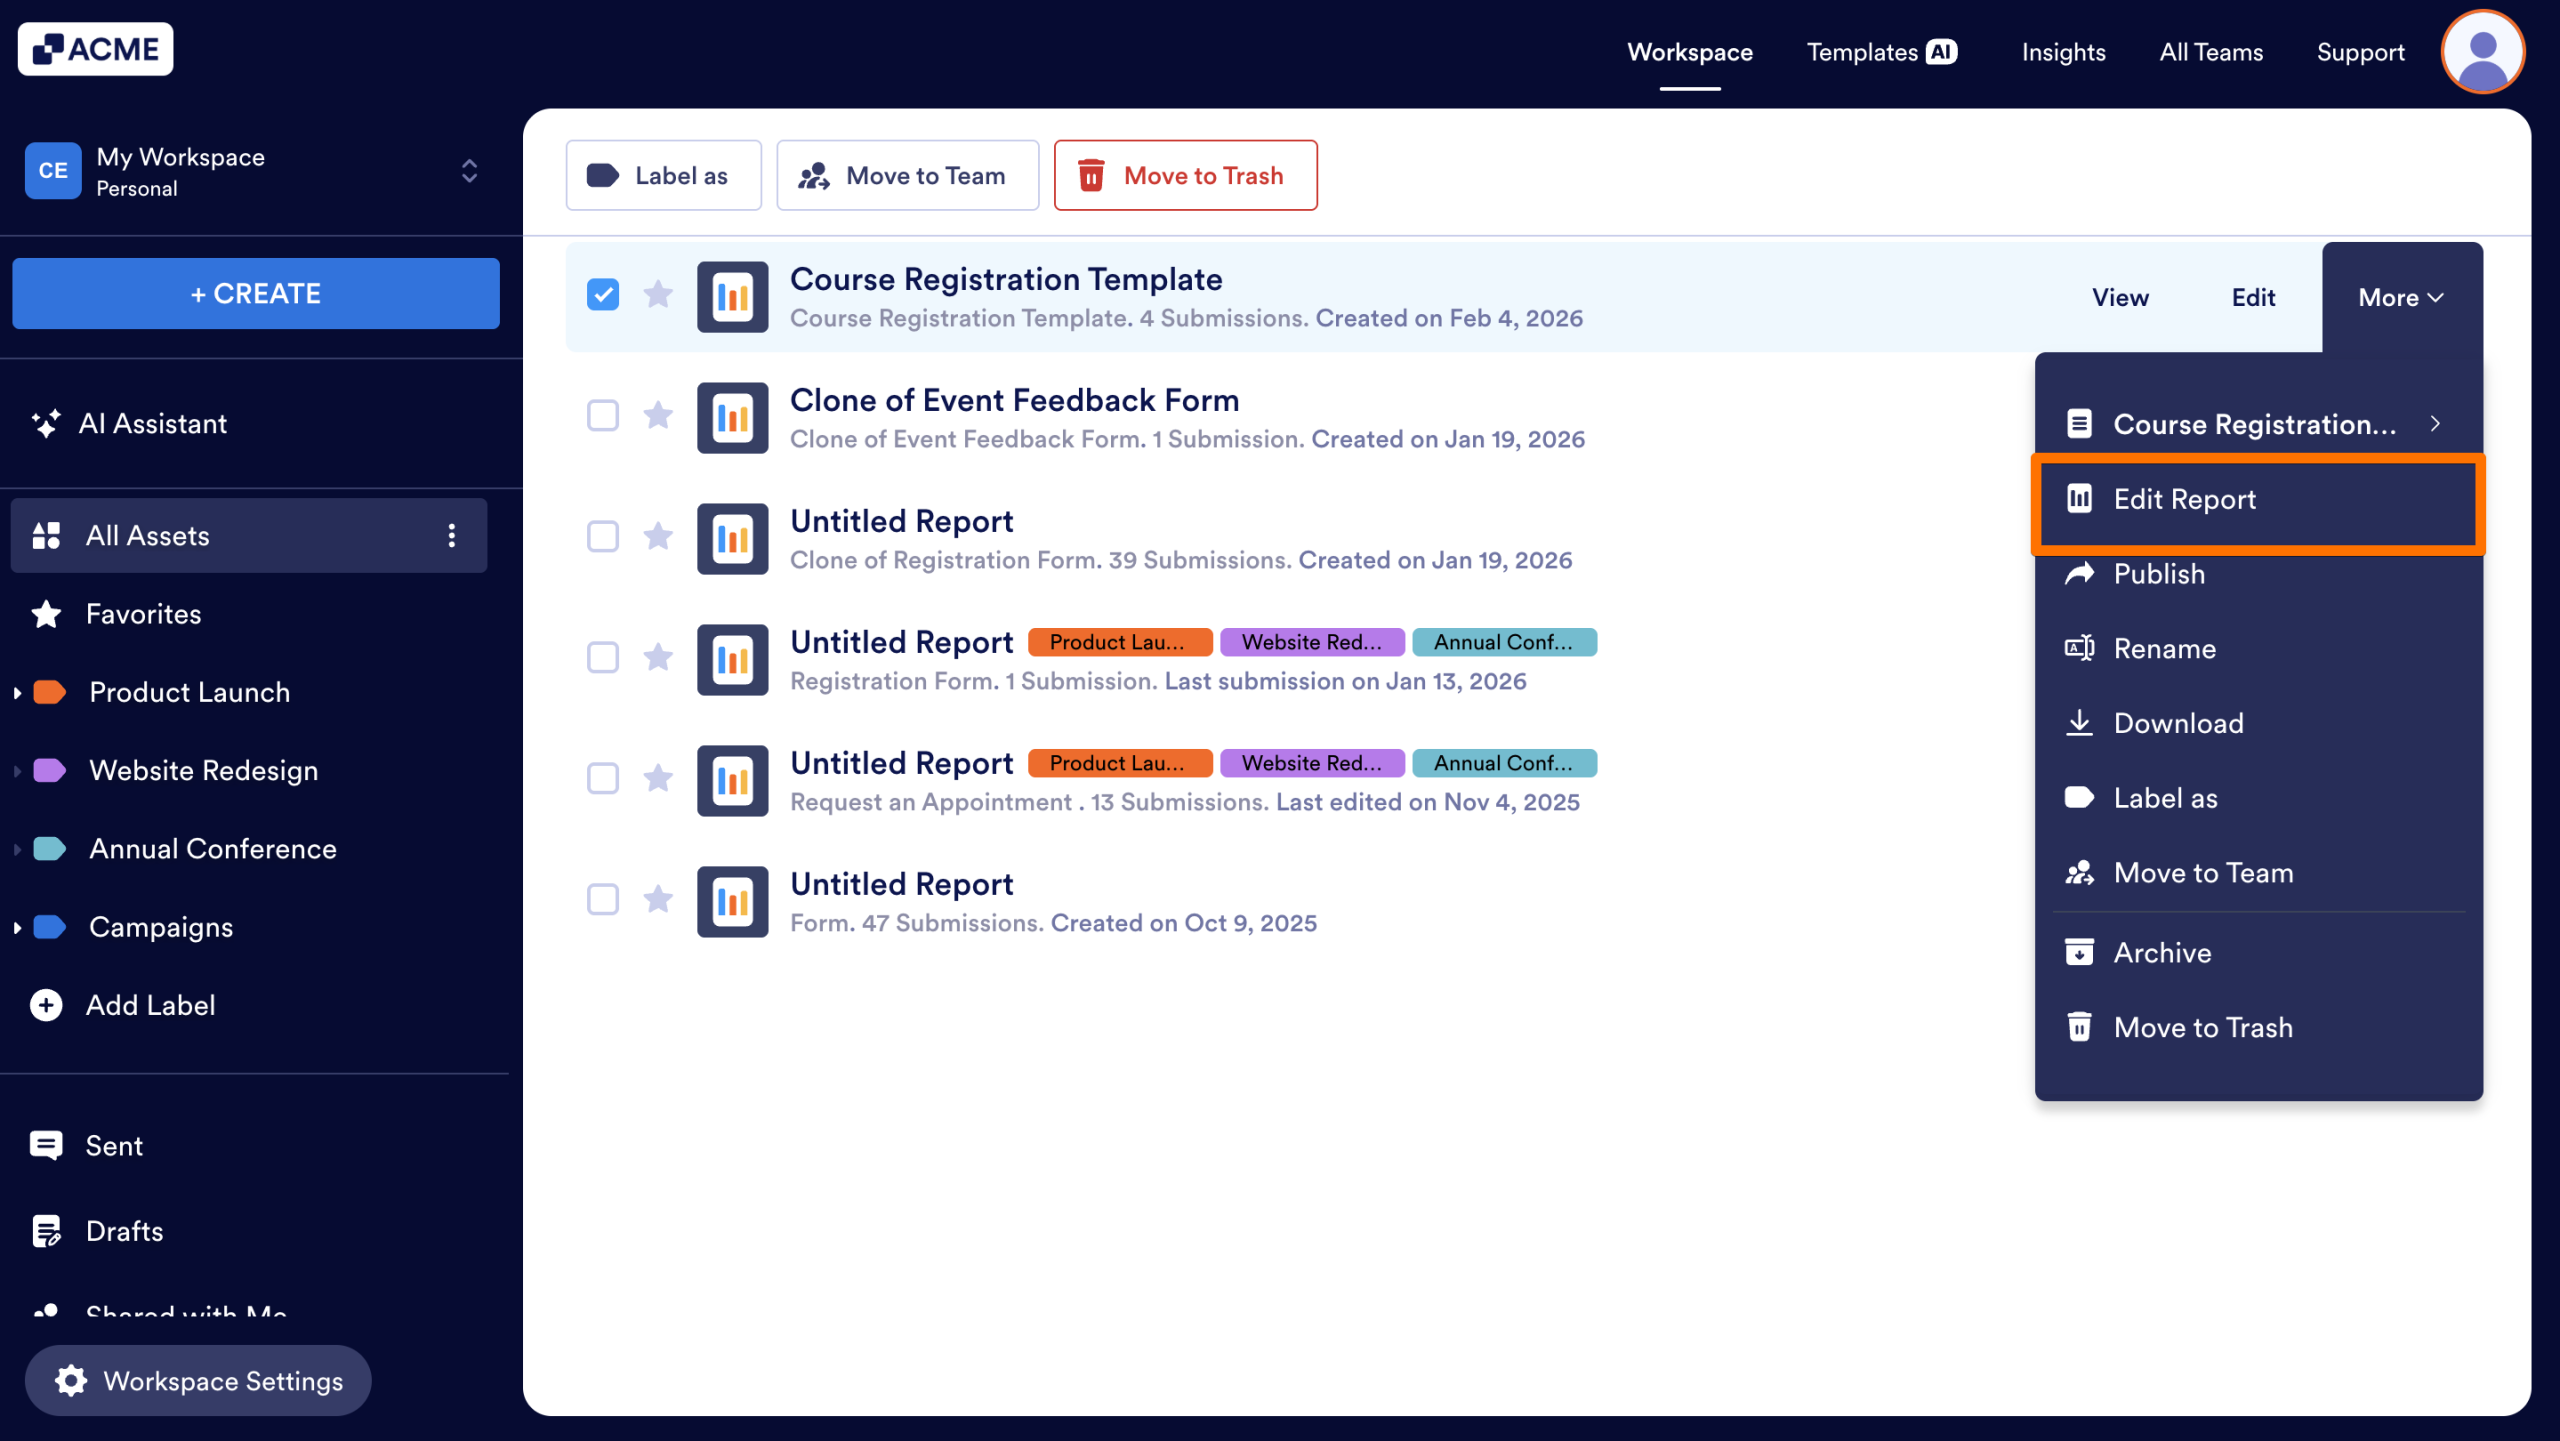Click the Move to Trash trash icon

[1092, 175]
